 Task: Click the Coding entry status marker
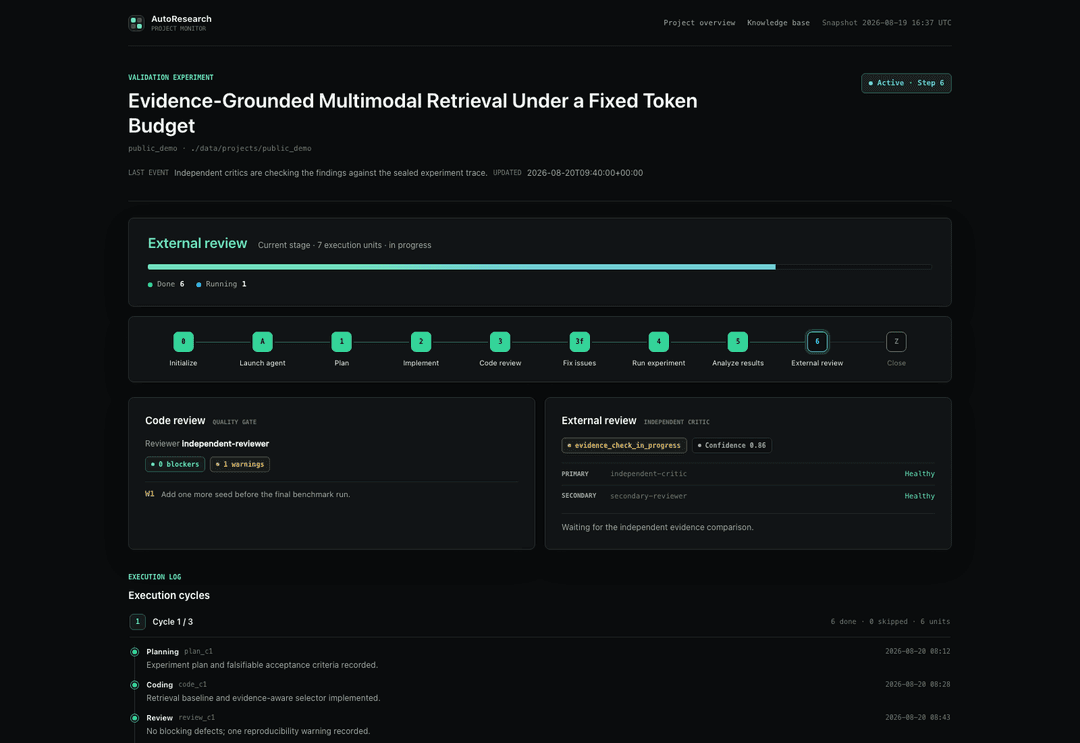(134, 685)
